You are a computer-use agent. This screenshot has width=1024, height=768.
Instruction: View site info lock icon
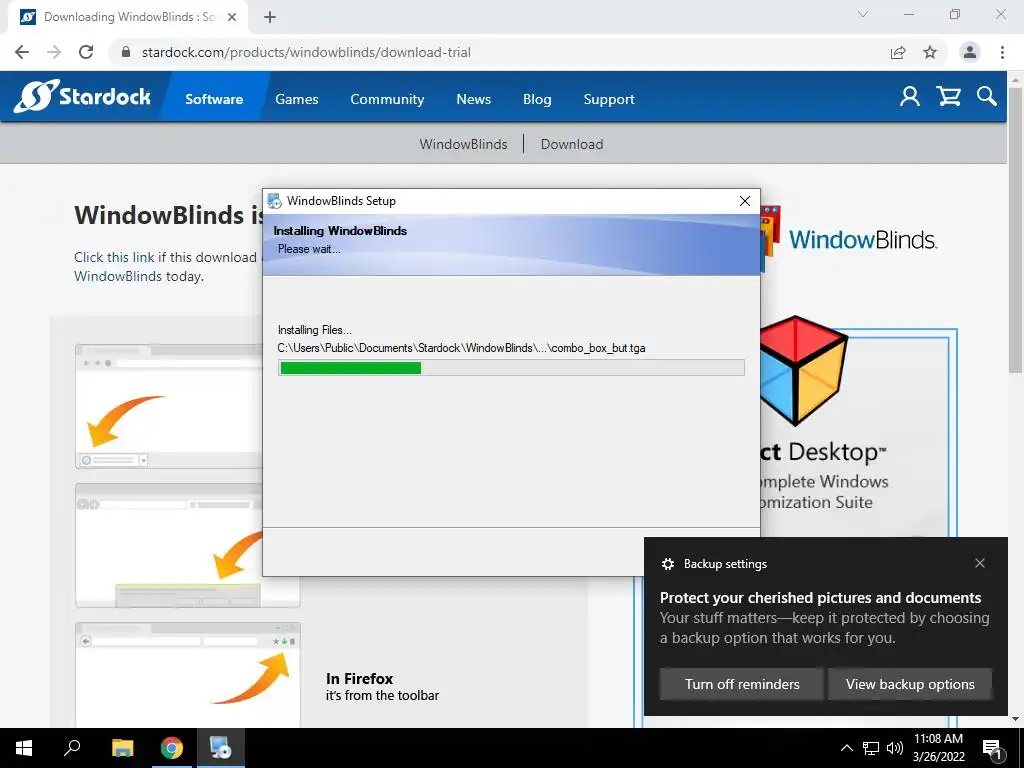click(x=126, y=52)
